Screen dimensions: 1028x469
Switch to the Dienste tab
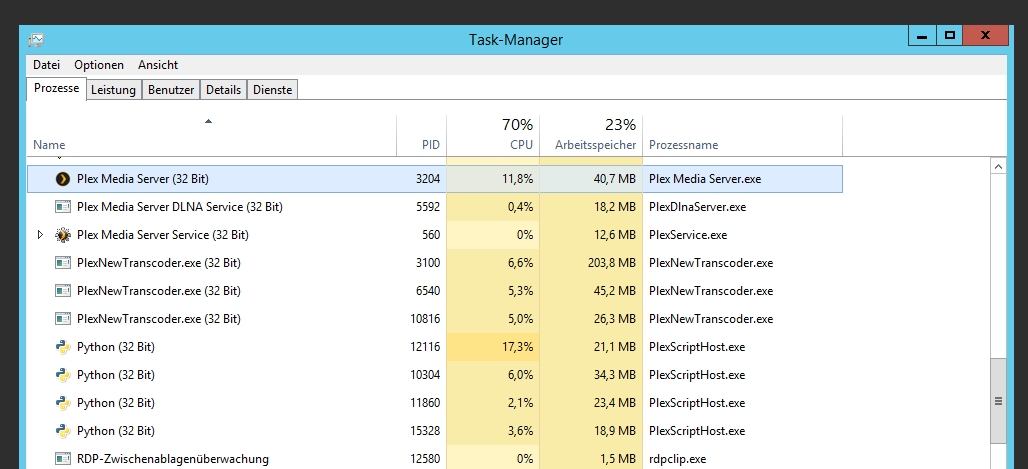(273, 90)
